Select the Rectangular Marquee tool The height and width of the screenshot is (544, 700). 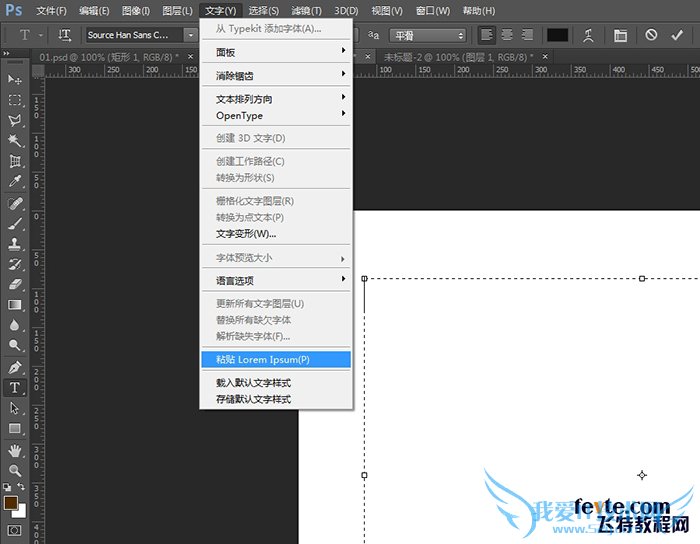(x=14, y=100)
